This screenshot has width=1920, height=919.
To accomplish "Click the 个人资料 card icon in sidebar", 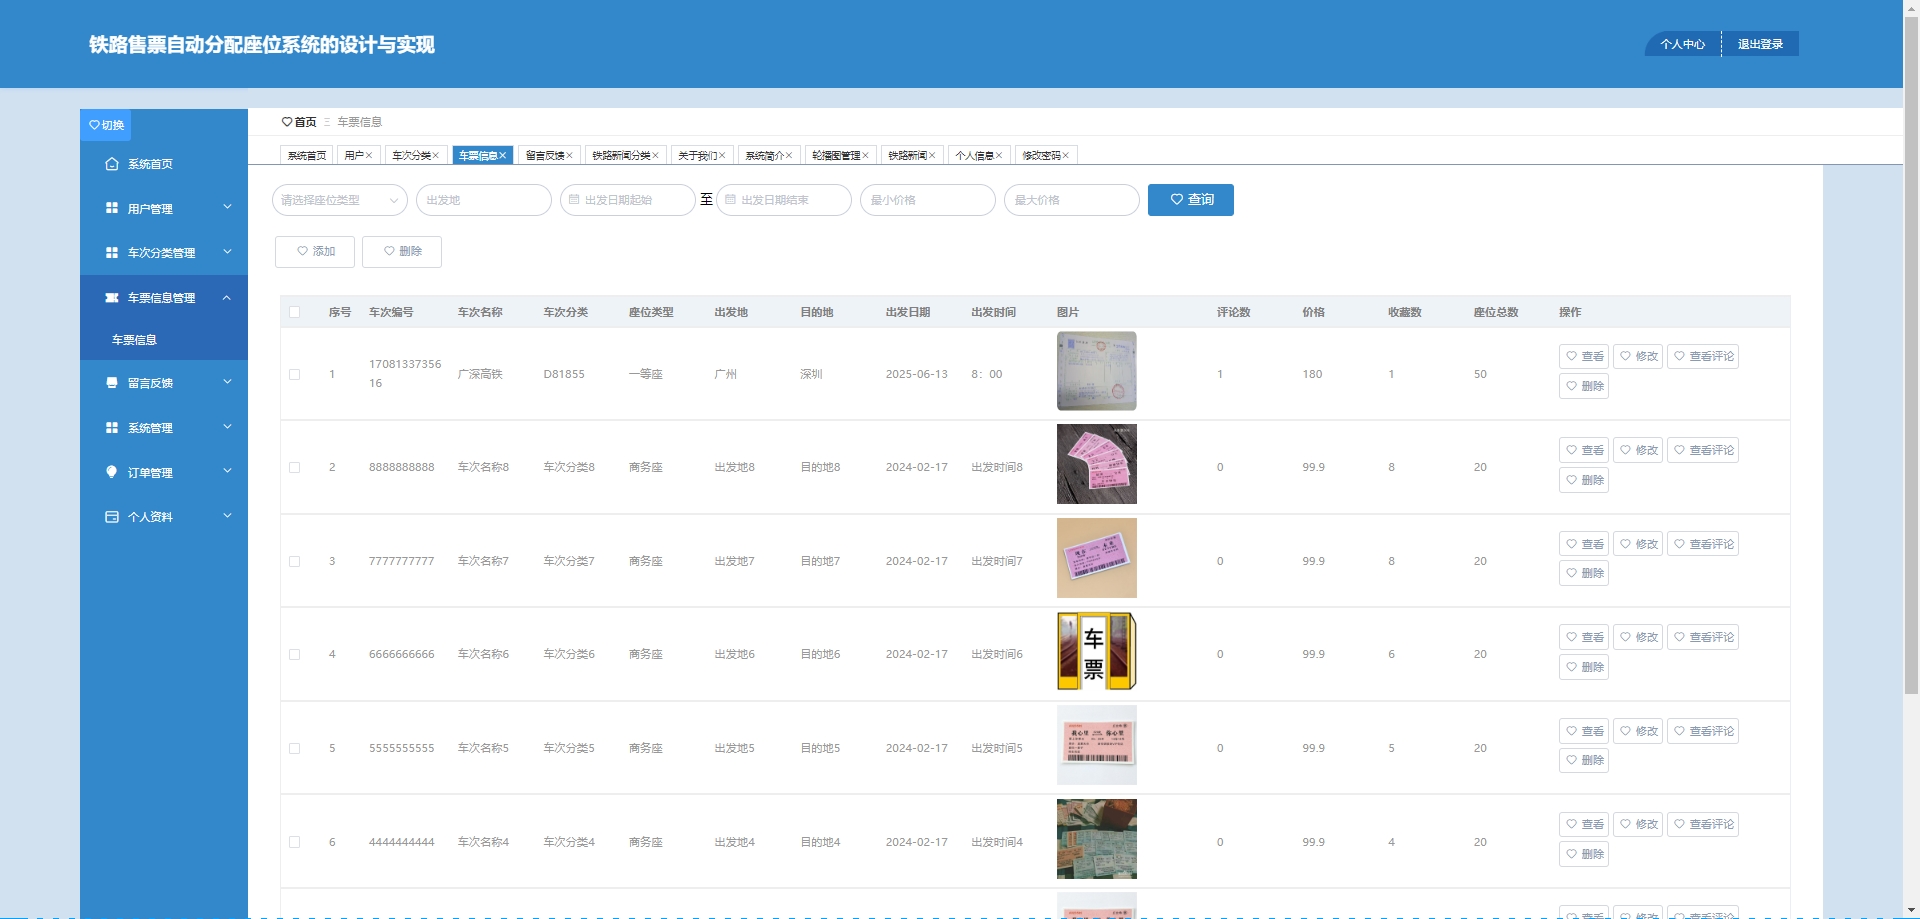I will [x=112, y=517].
